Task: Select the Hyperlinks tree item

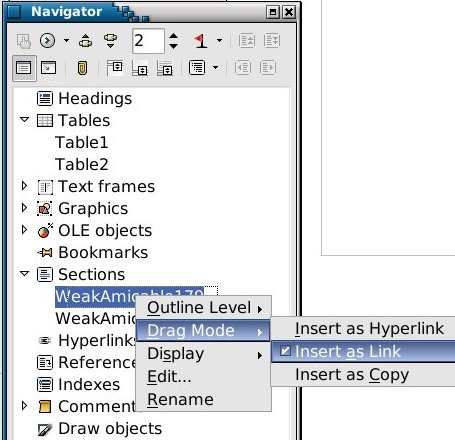Action: tap(97, 340)
